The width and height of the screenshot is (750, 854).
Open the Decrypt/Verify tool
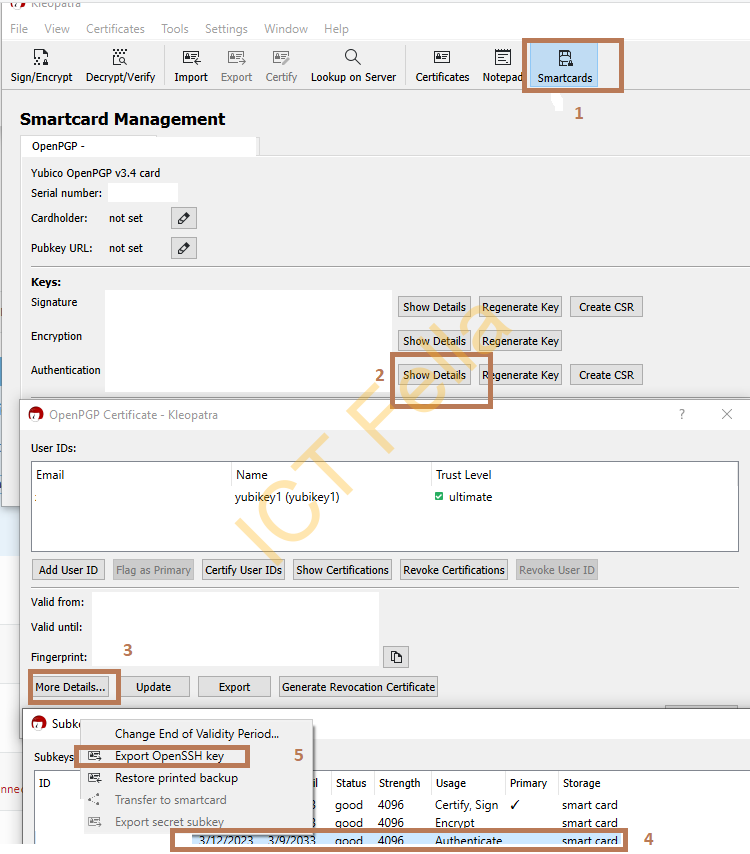[120, 65]
